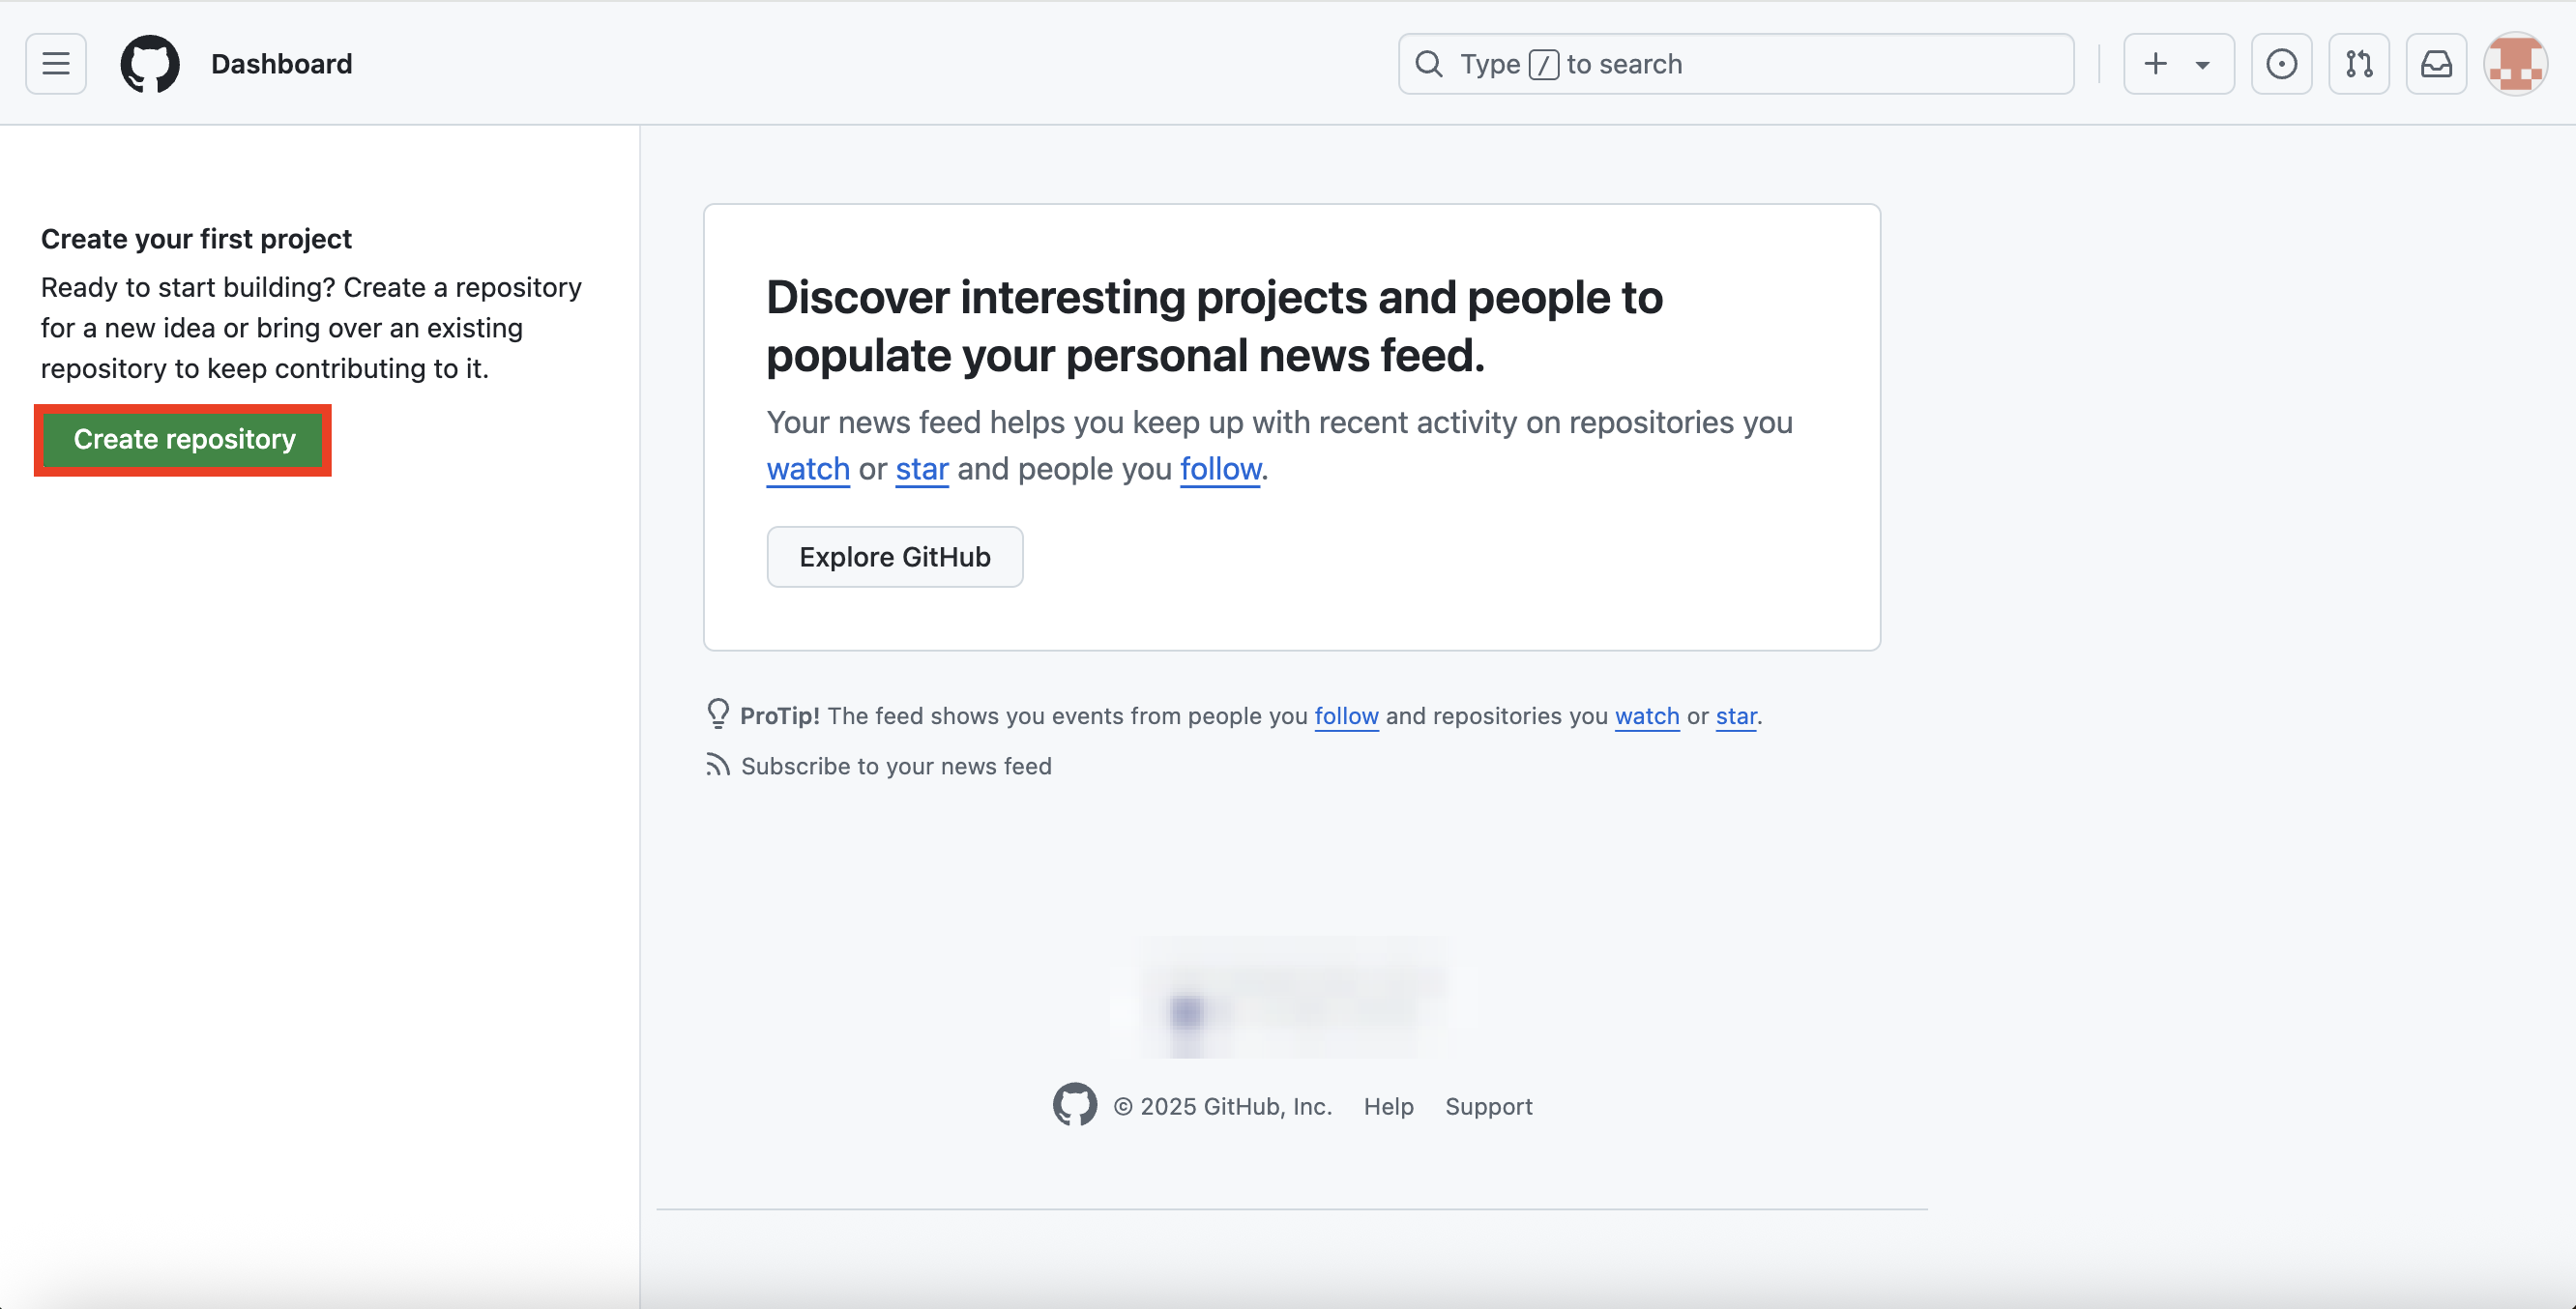2576x1309 pixels.
Task: Click the plus icon to create new content
Action: point(2155,63)
